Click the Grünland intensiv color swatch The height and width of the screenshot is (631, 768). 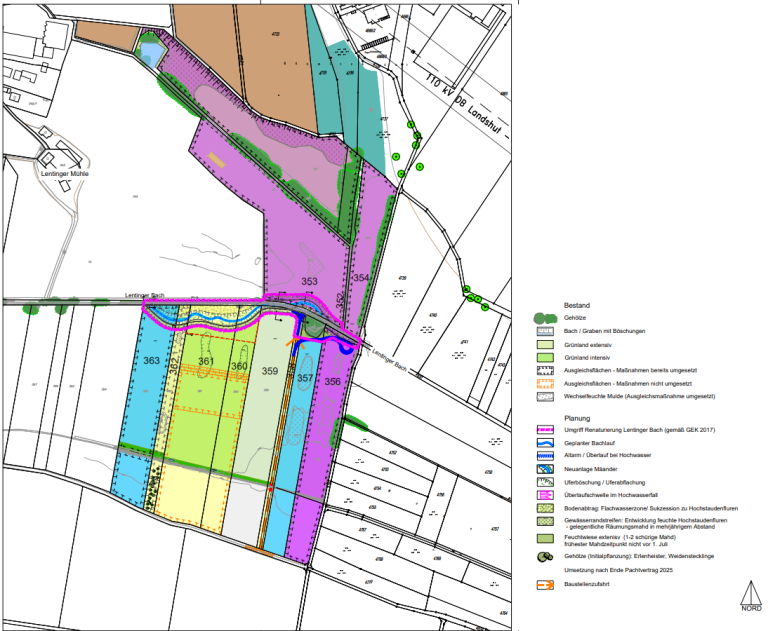pos(545,356)
